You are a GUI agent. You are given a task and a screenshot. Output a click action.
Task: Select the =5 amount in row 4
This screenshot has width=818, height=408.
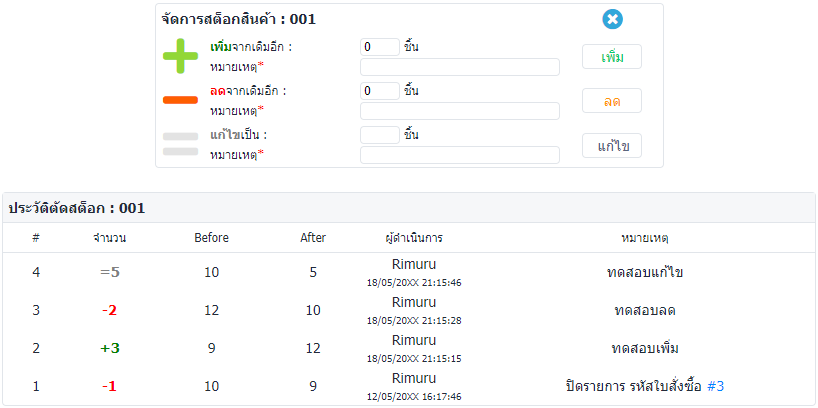110,272
